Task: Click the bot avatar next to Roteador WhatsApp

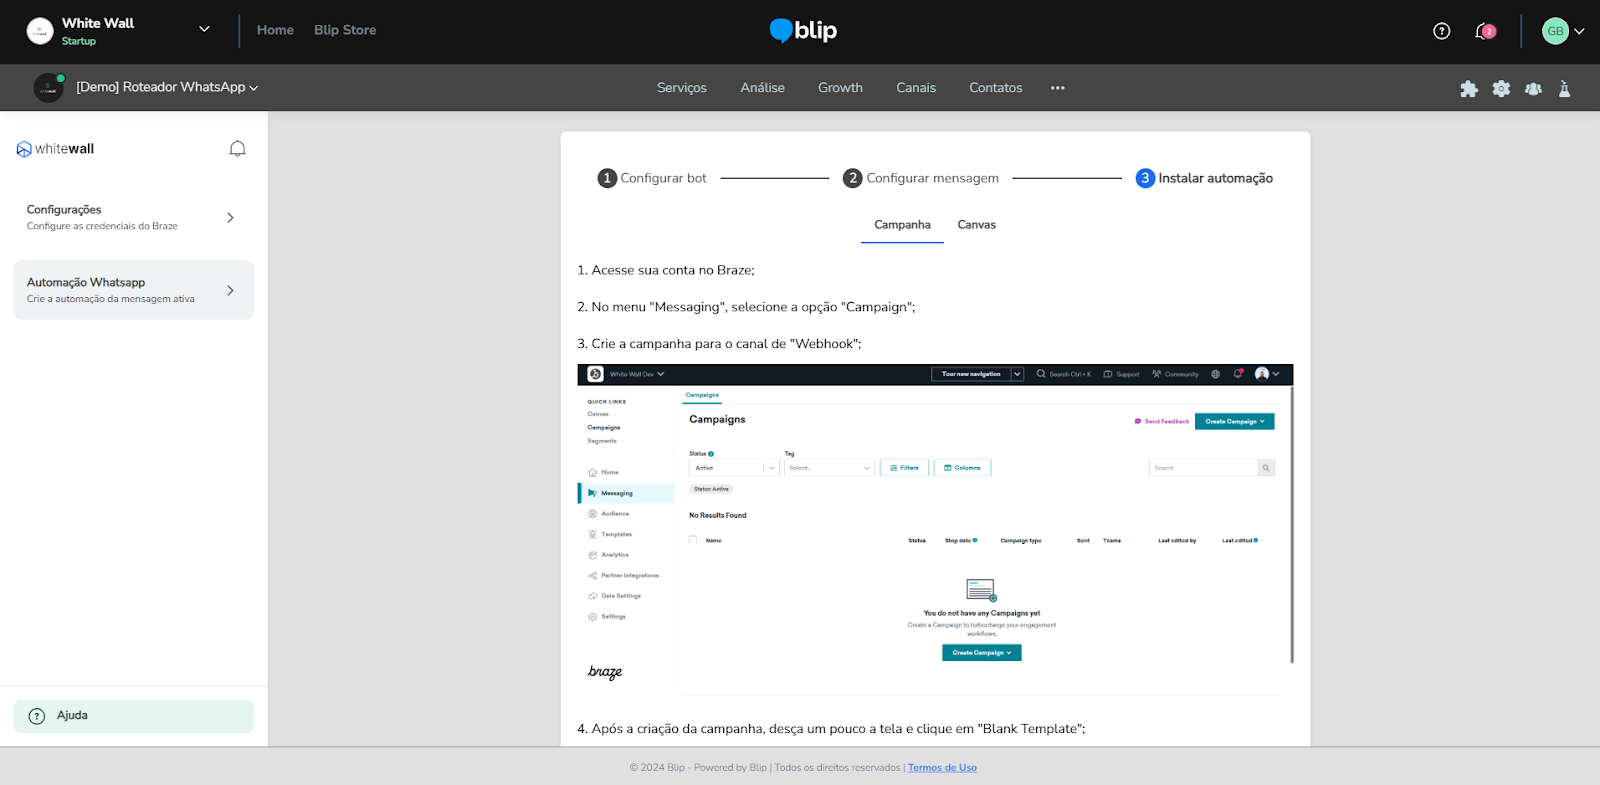Action: [48, 88]
